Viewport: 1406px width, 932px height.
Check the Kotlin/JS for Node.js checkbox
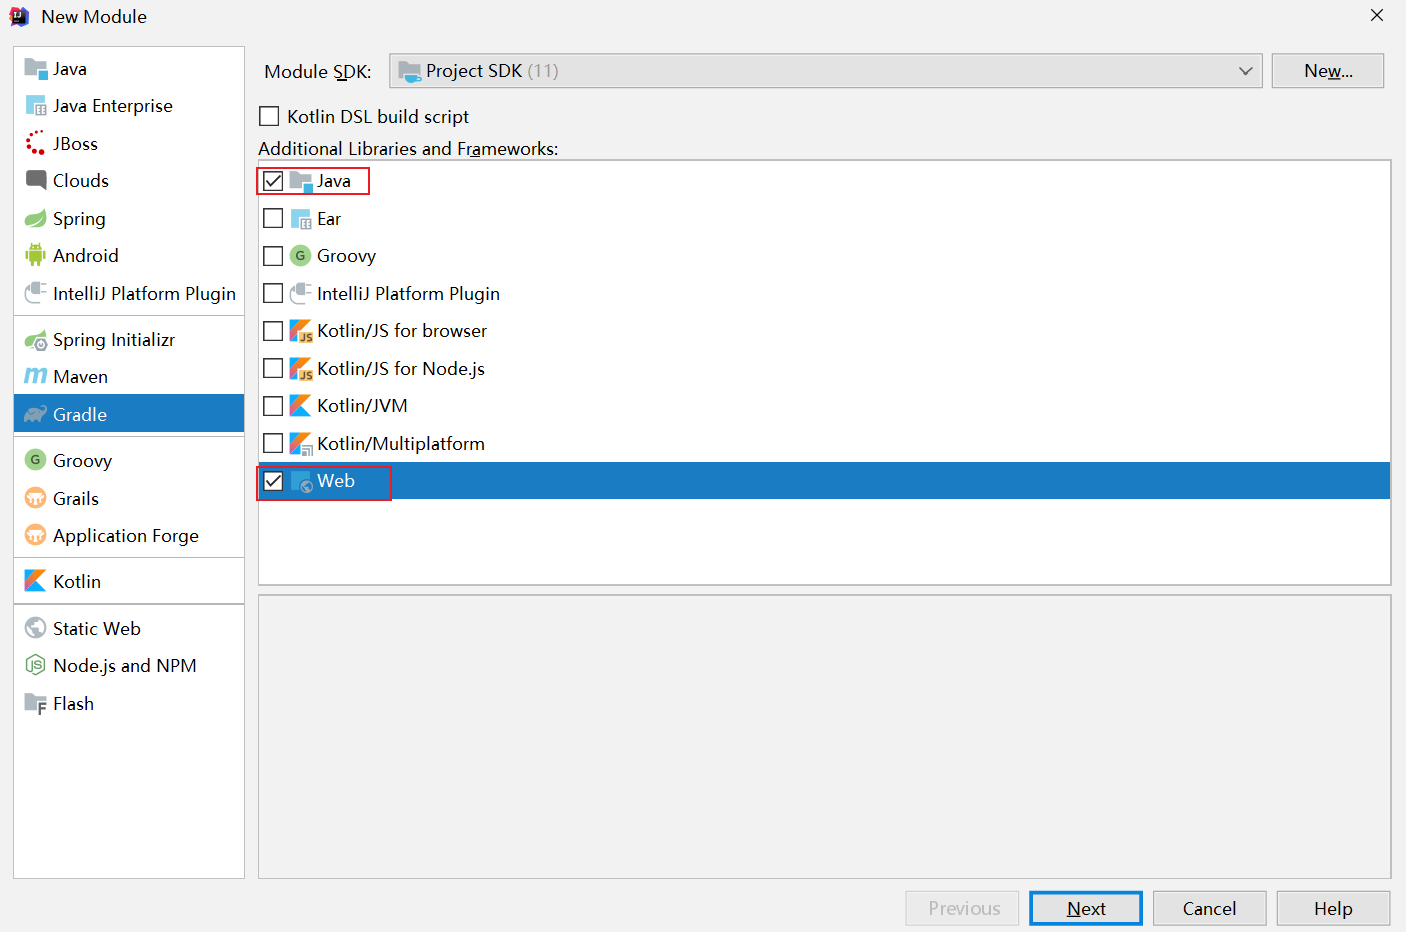point(273,368)
